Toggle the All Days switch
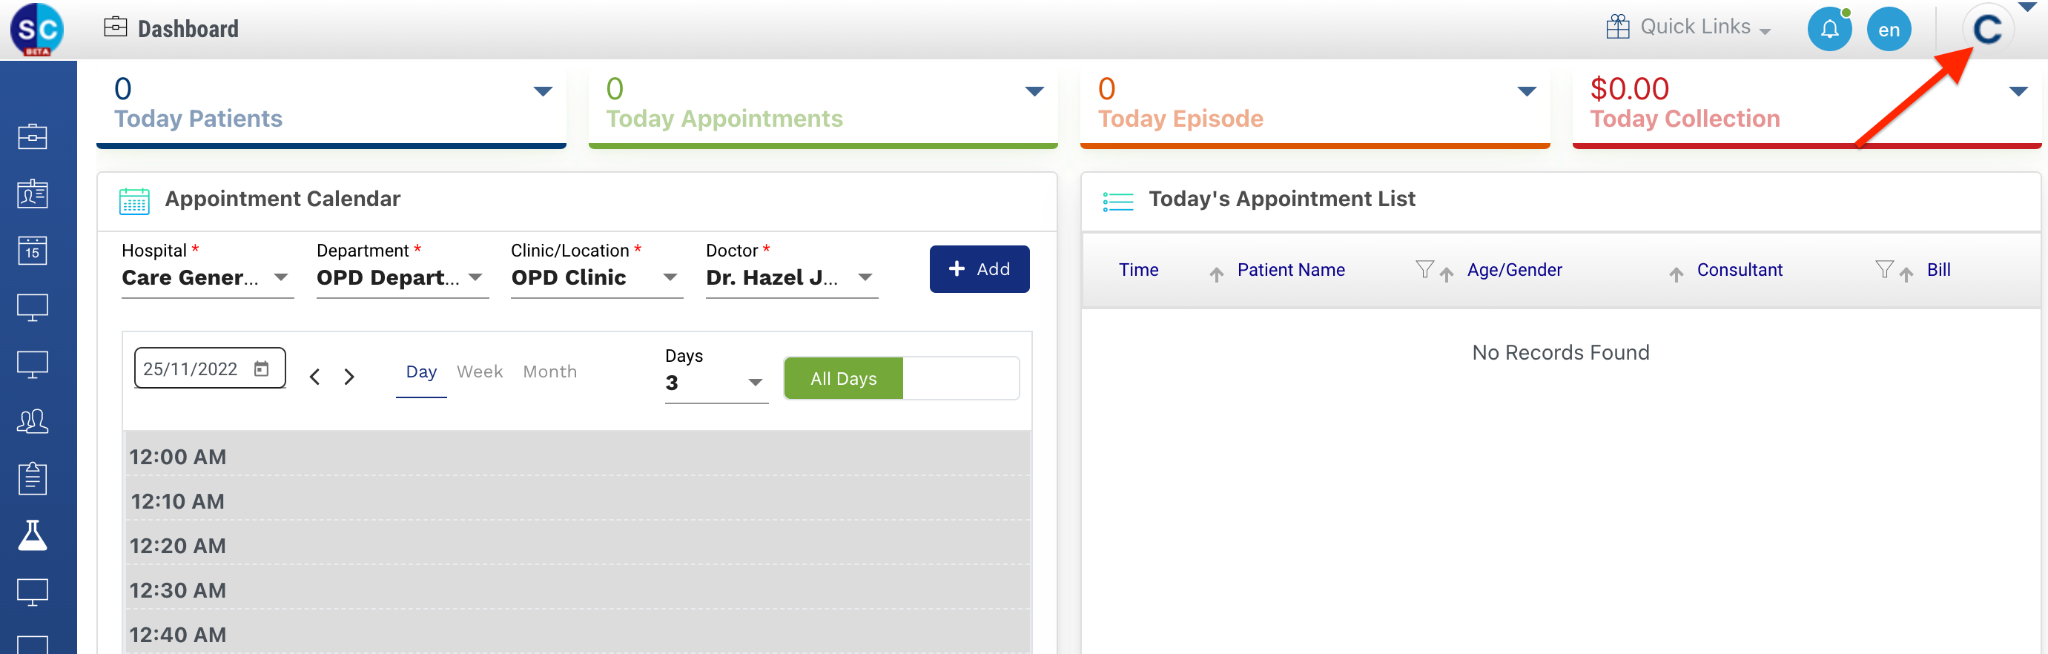Screen dimensions: 2048x654 pos(901,379)
